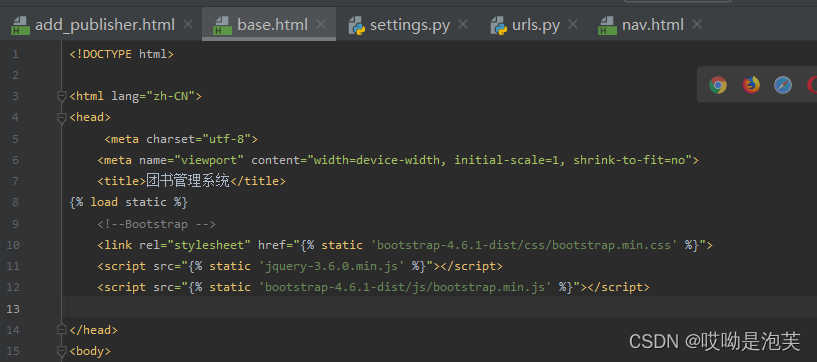The image size is (817, 362).
Task: Click the Python file icon on urls.py tab
Action: click(x=499, y=25)
